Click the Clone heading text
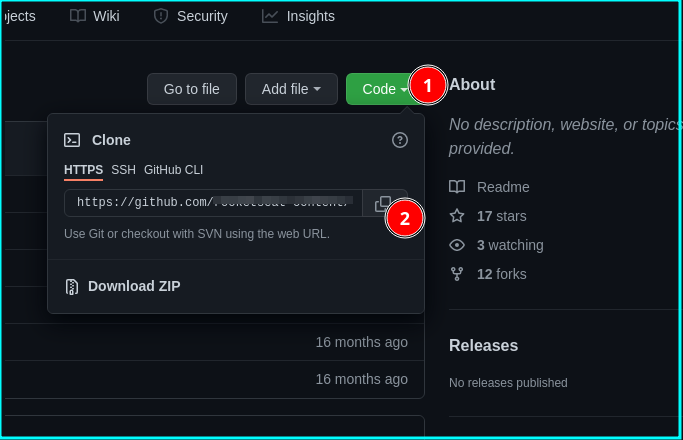The width and height of the screenshot is (683, 440). pos(111,140)
